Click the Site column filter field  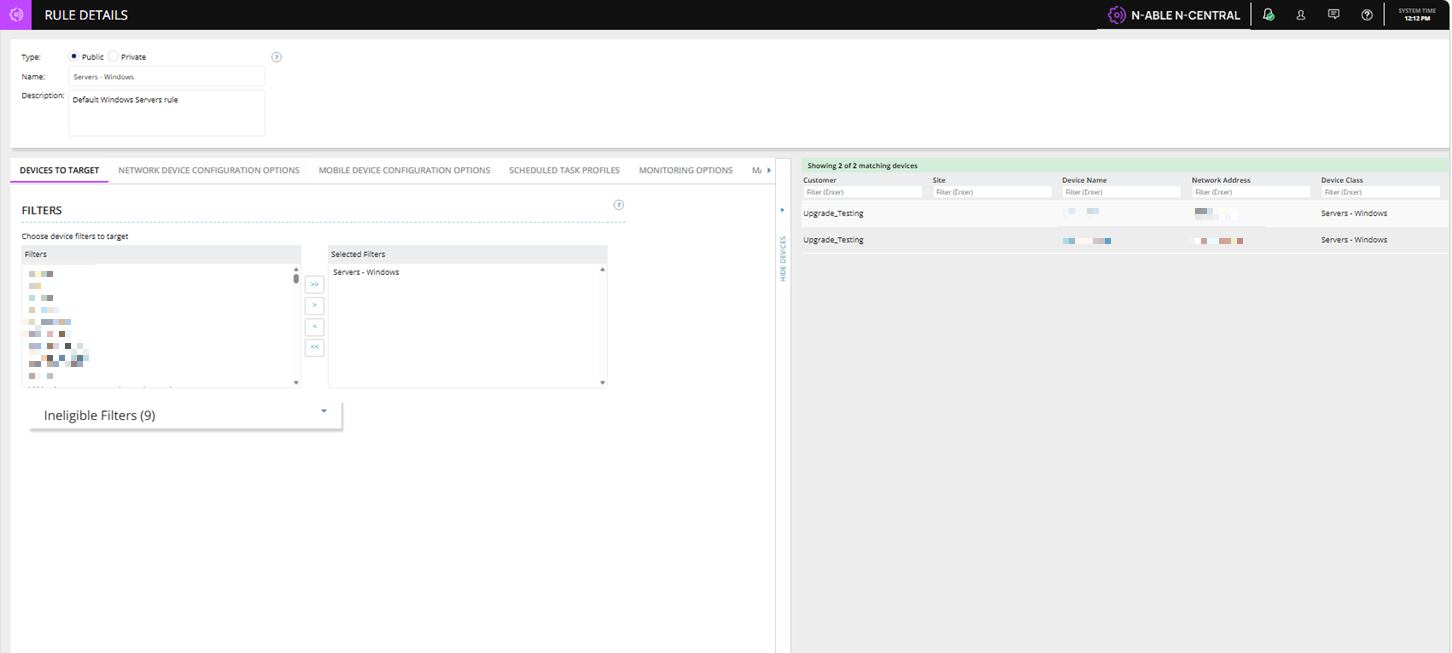pyautogui.click(x=992, y=192)
